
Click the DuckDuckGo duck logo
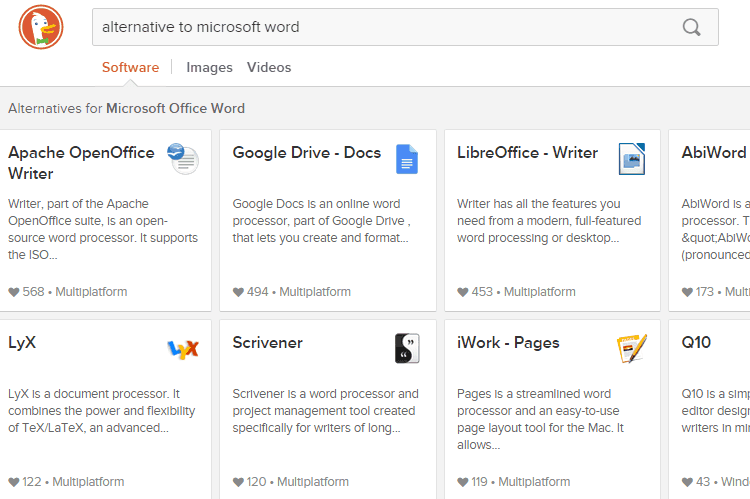[x=41, y=27]
